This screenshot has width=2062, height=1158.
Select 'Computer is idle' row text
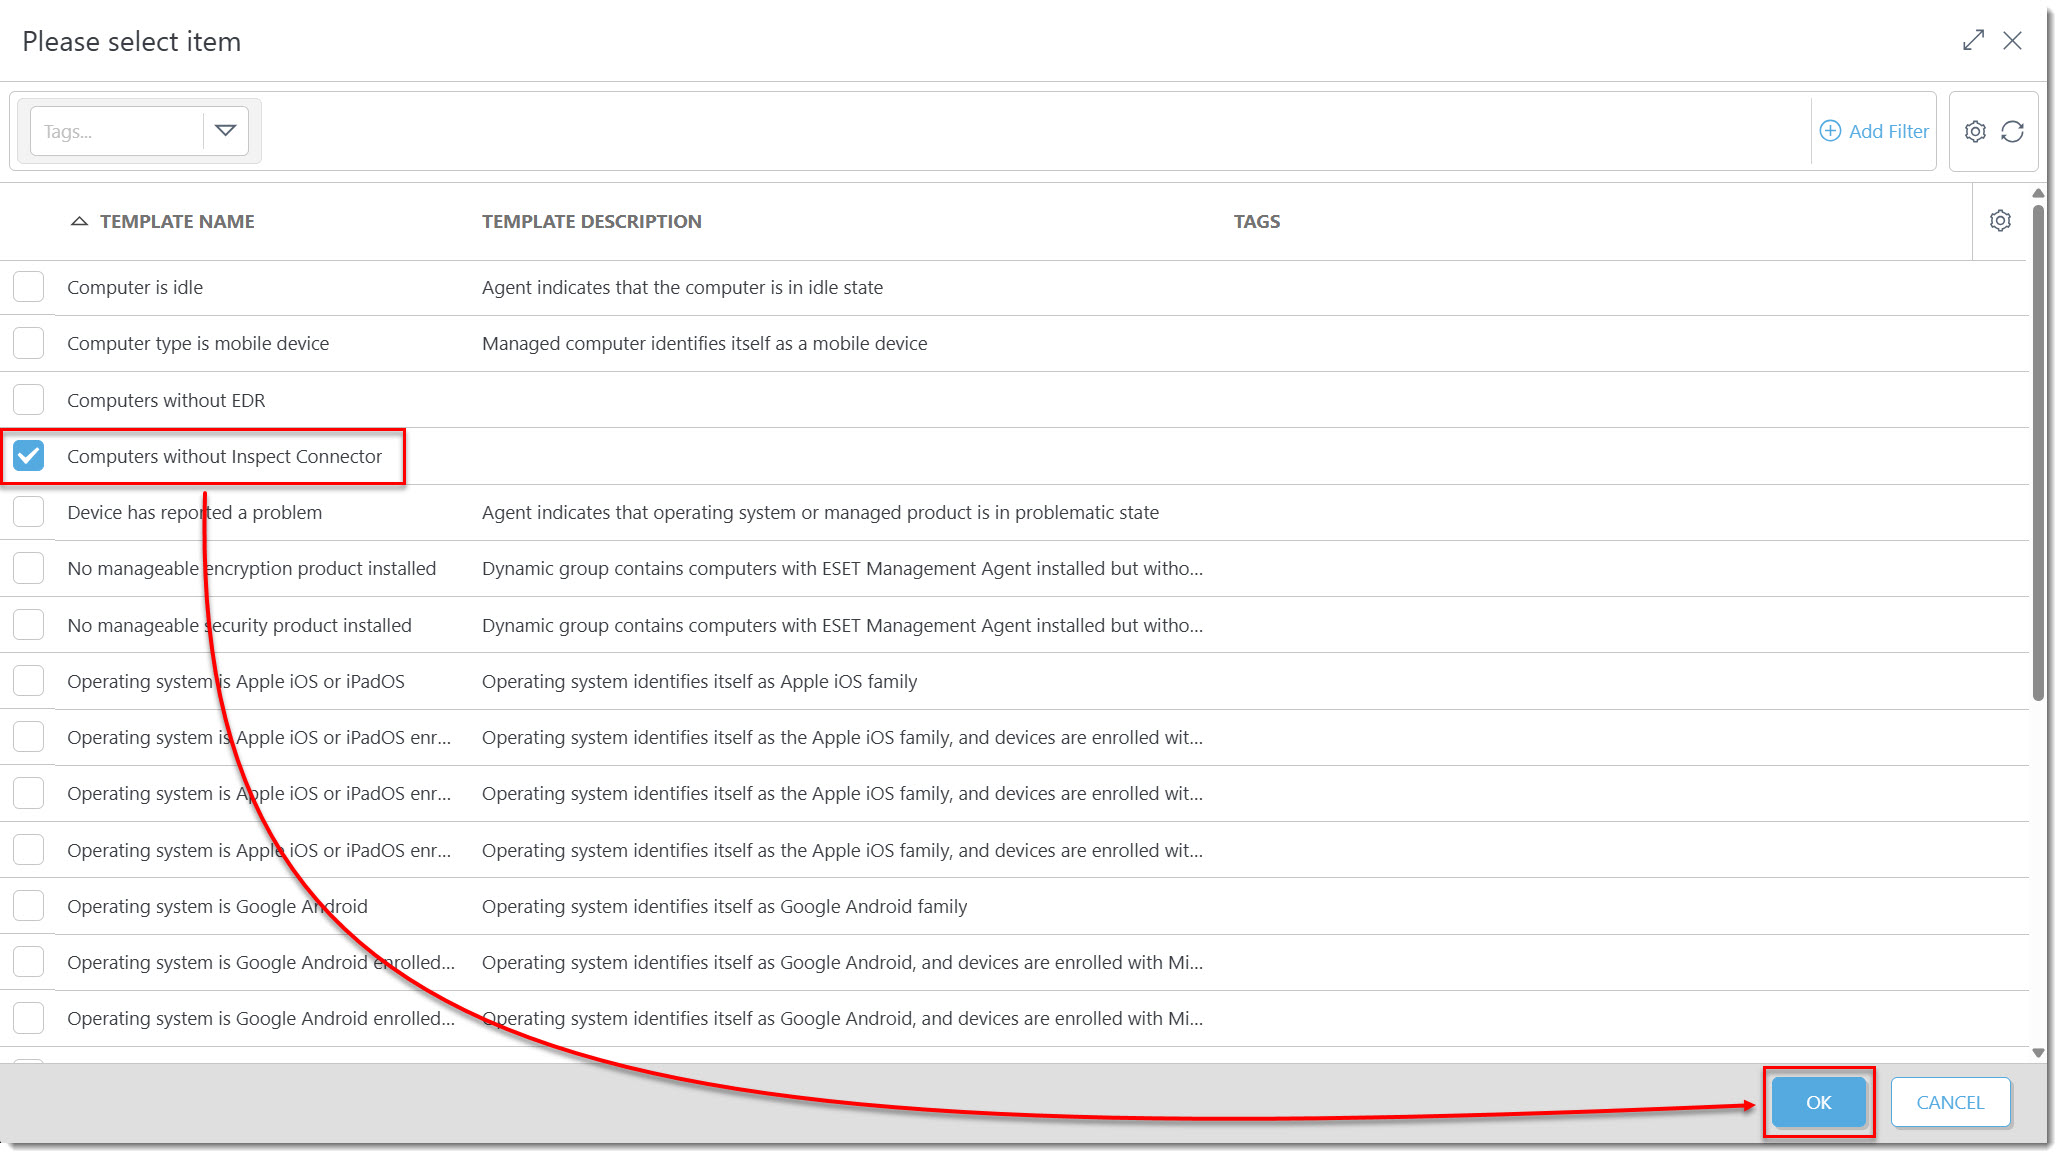coord(135,287)
